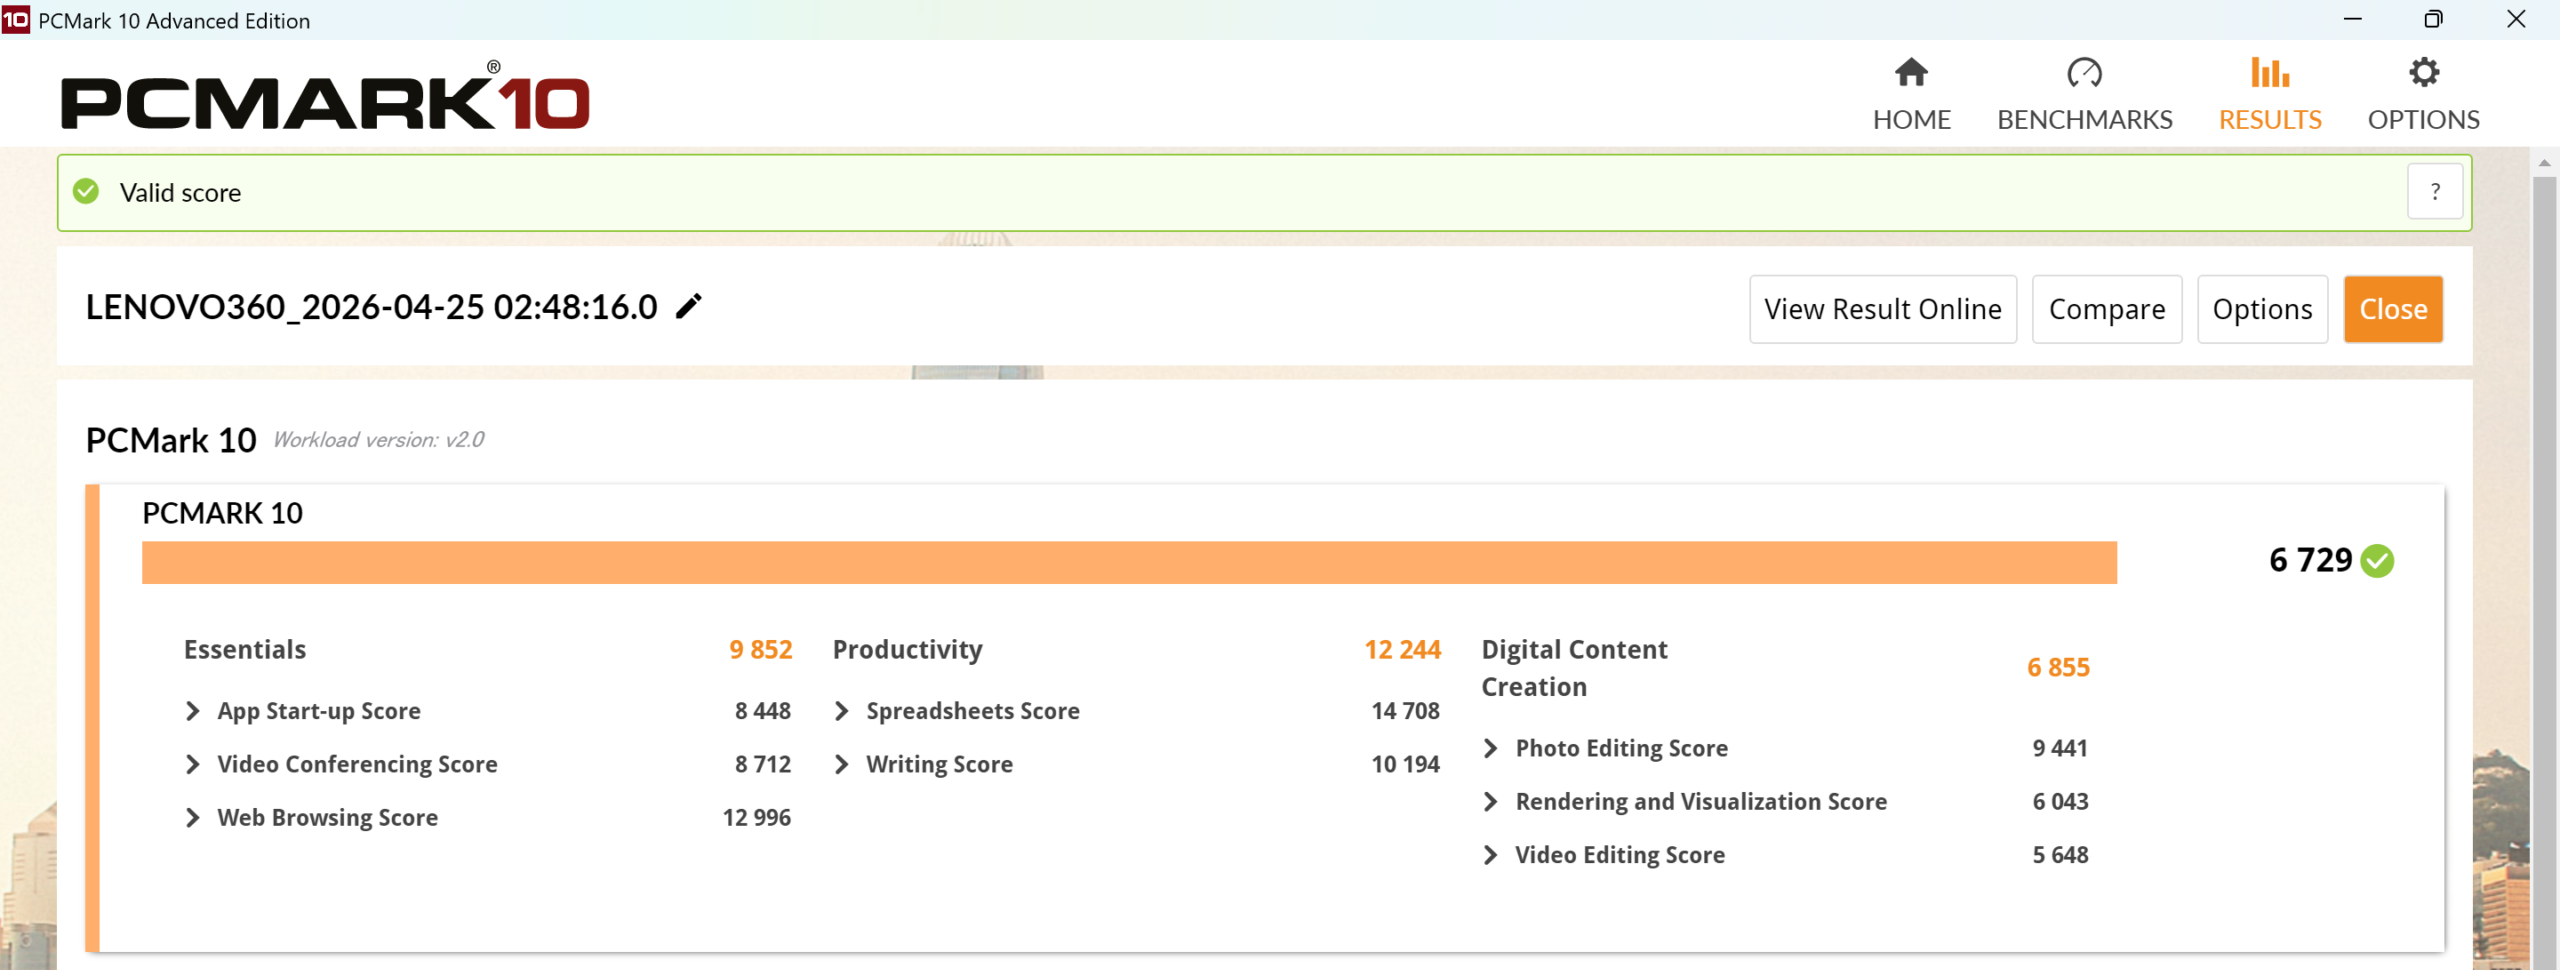This screenshot has height=970, width=2560.
Task: Expand the App Start-up Score row
Action: 193,711
